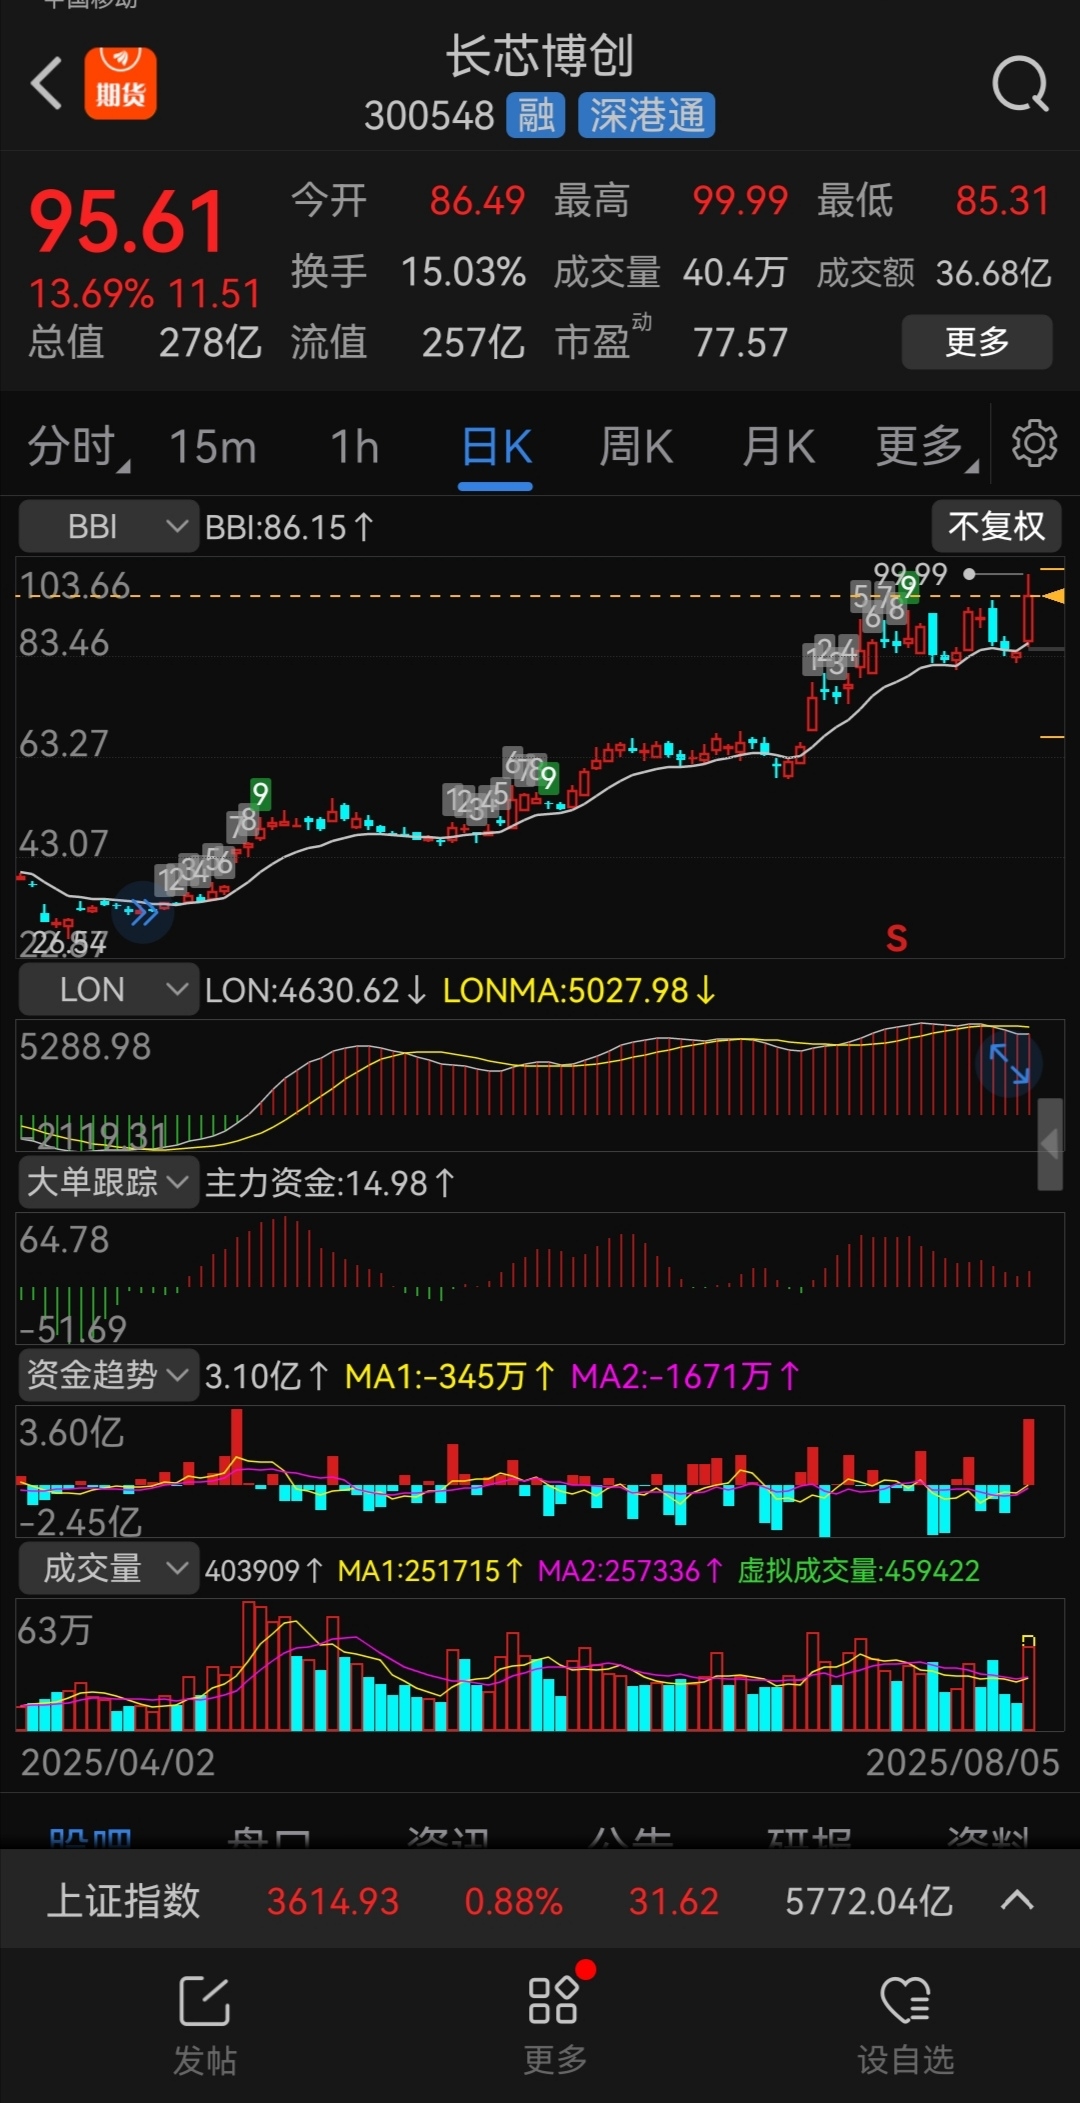The width and height of the screenshot is (1080, 2103).
Task: Open the 大单跟踪 indicator dropdown
Action: 108,1183
